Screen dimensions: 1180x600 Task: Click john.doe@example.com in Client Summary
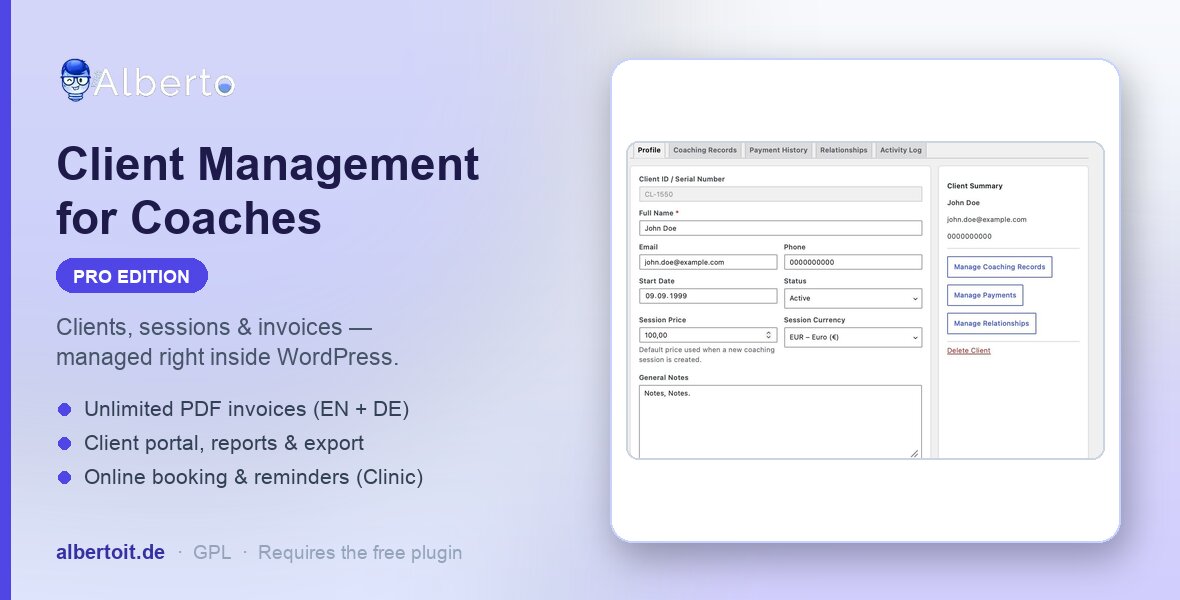(987, 220)
